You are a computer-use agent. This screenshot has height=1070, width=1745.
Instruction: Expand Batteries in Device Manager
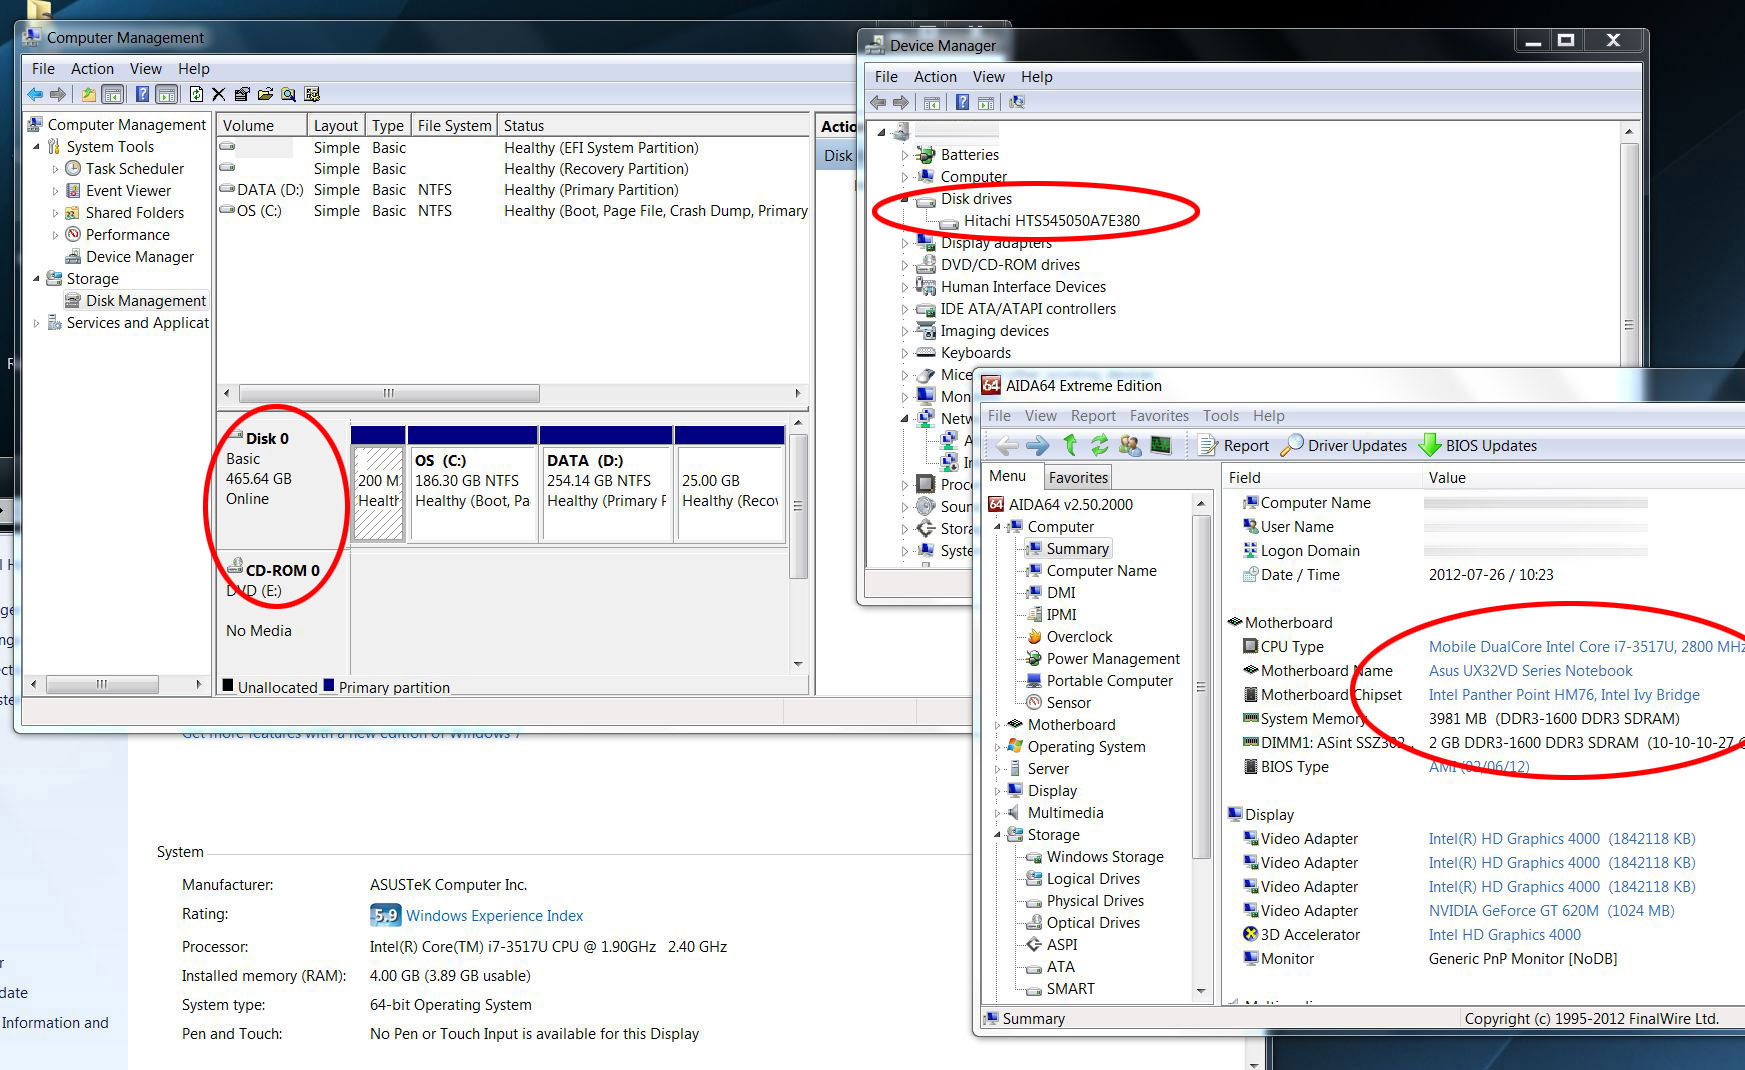(x=905, y=155)
